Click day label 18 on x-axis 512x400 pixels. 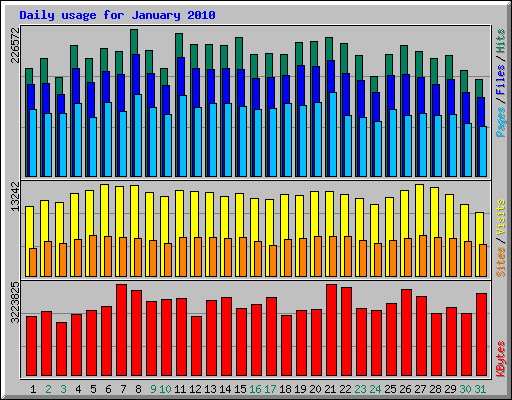pyautogui.click(x=285, y=389)
